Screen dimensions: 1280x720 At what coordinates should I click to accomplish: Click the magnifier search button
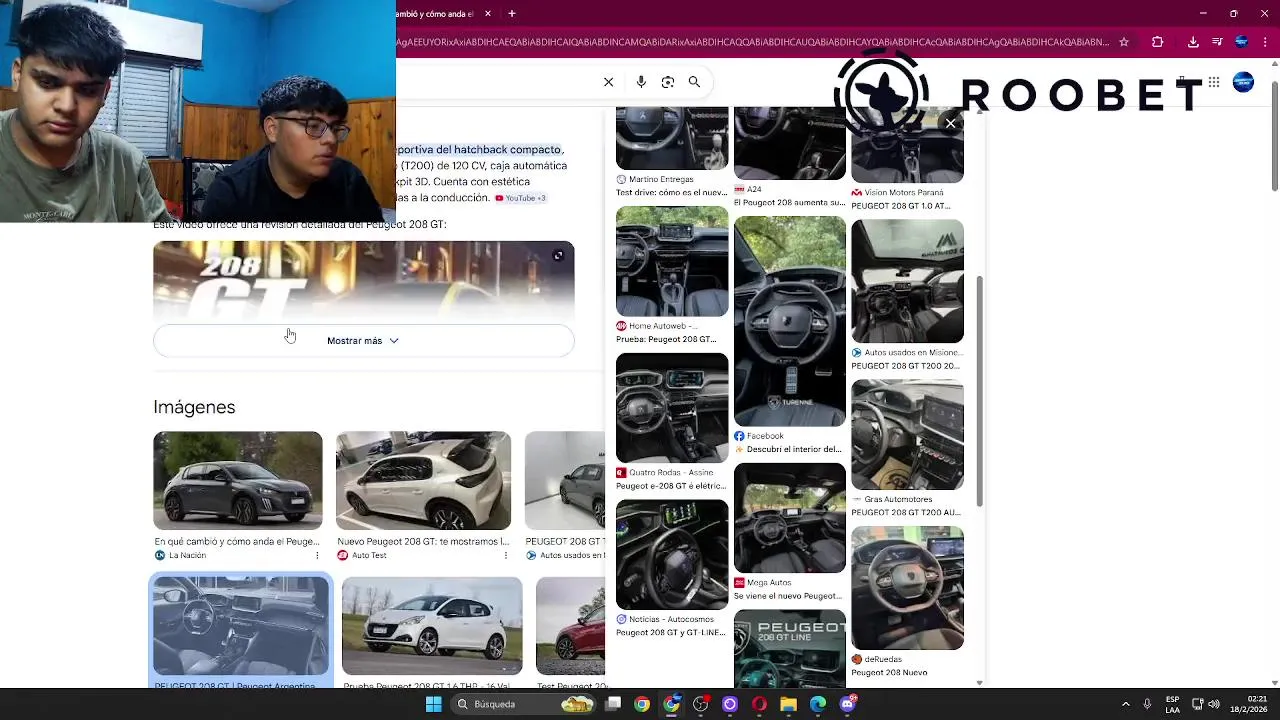pyautogui.click(x=694, y=82)
